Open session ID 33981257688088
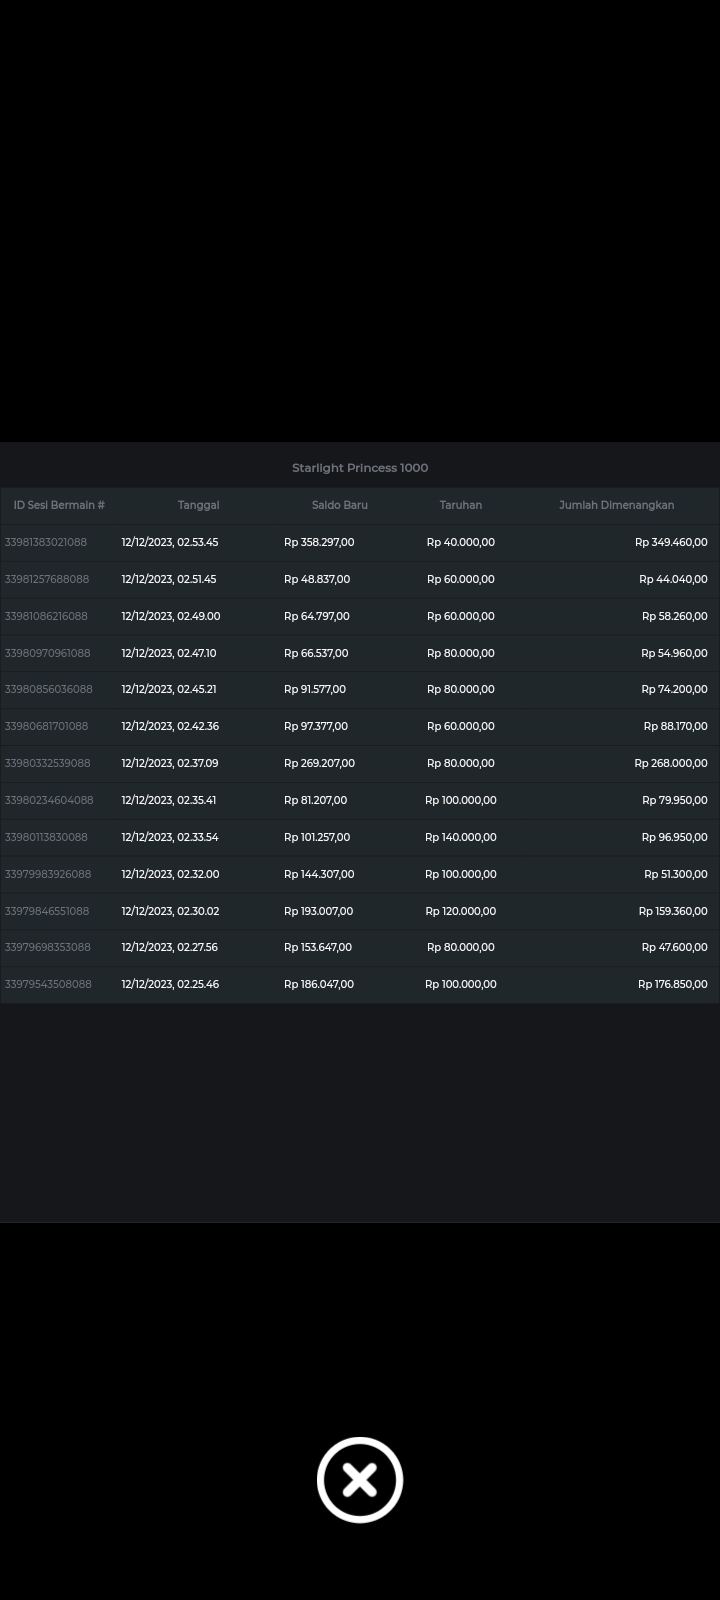 [47, 579]
